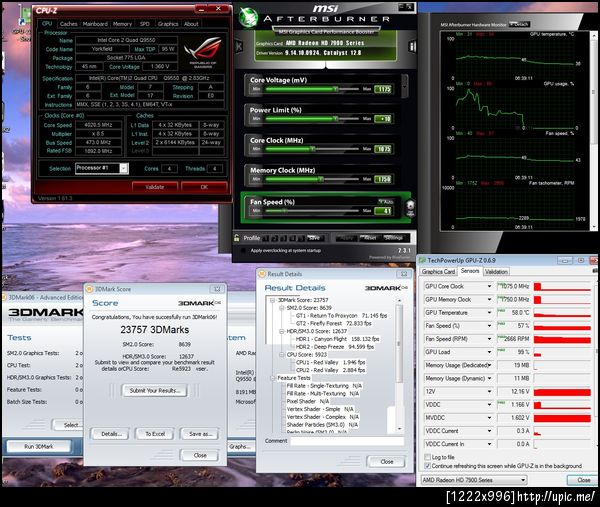Screen dimensions: 600x507
Task: Select Afterburner profile slot 4
Action: 292,238
